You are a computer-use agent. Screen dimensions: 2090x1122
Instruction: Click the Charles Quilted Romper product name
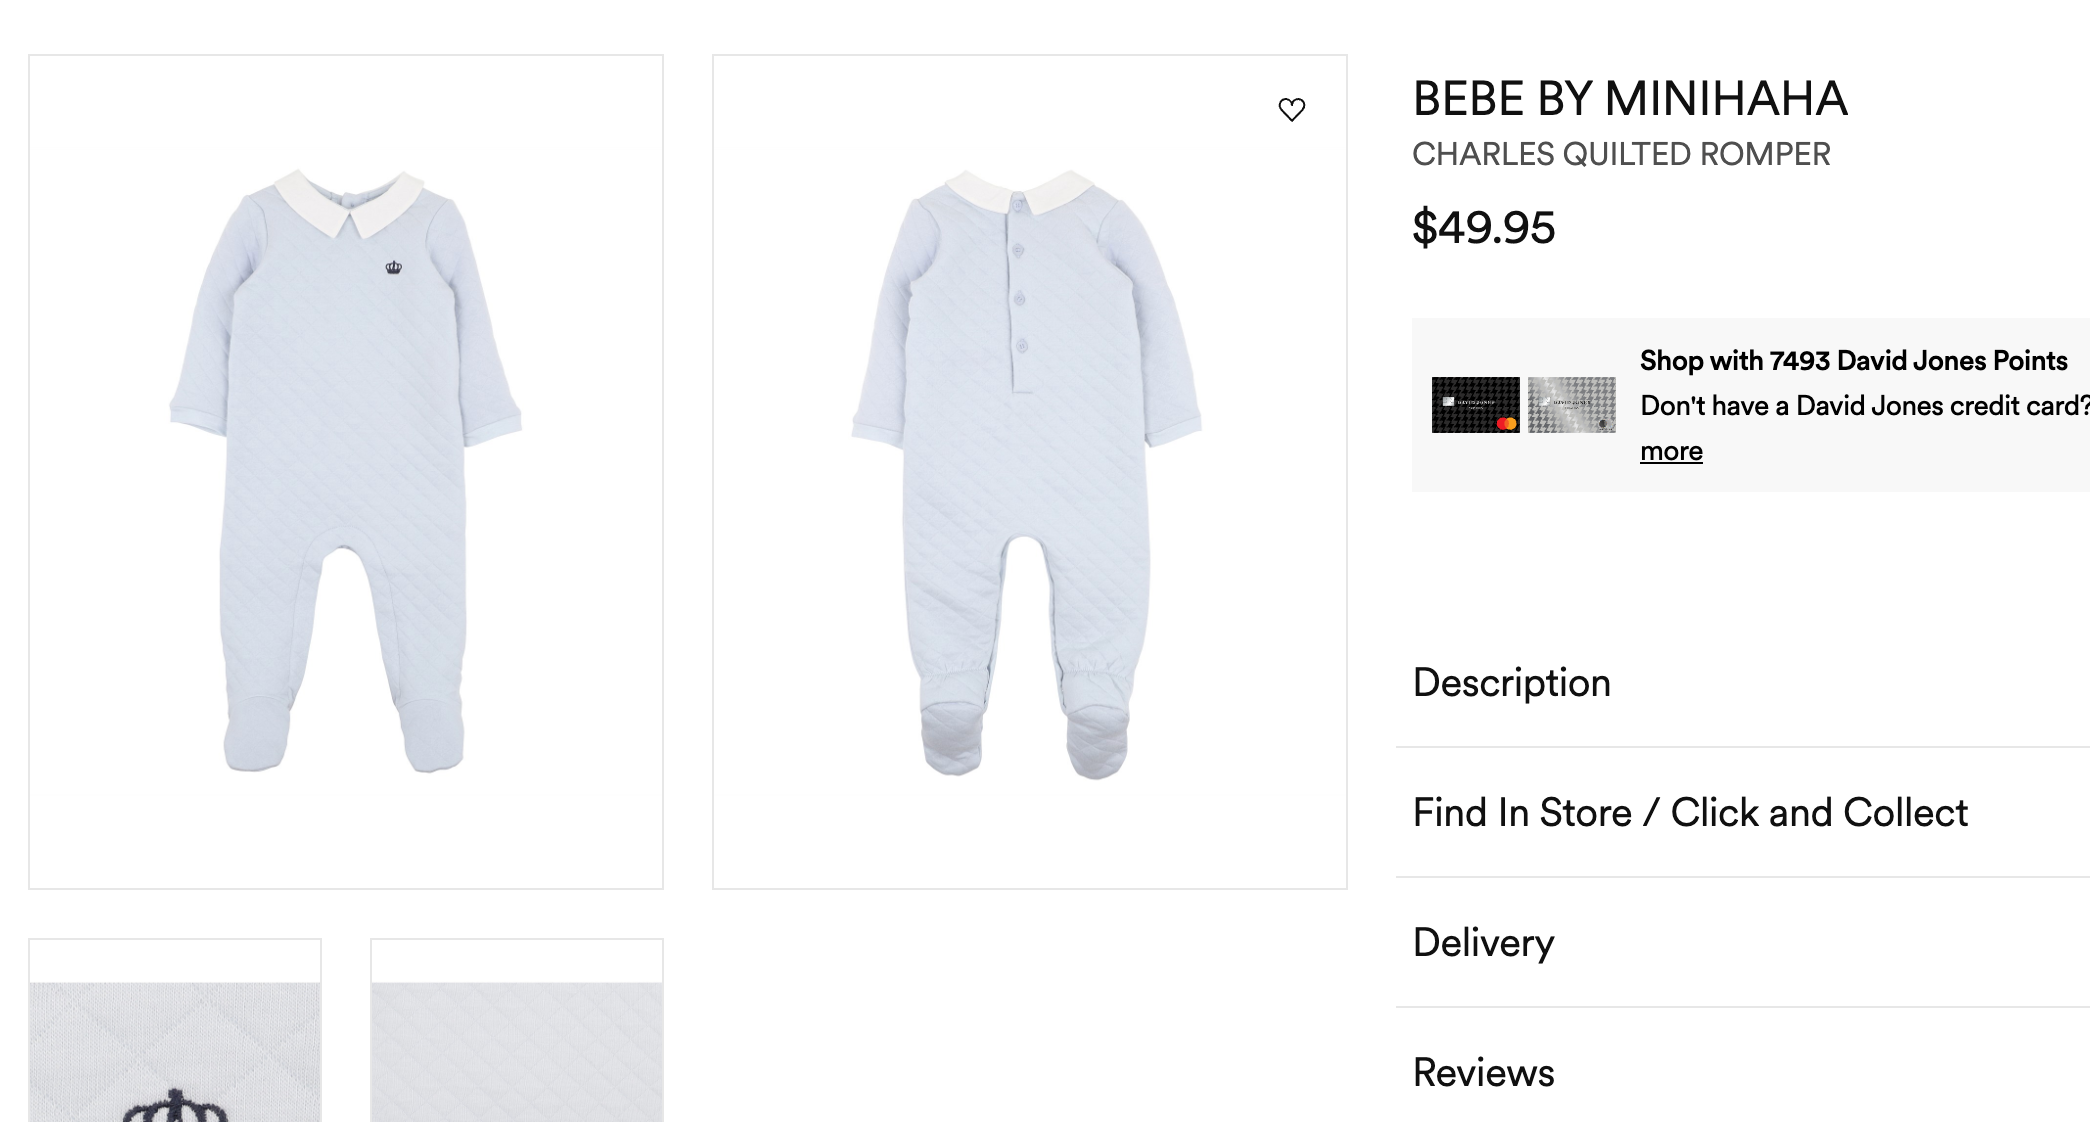coord(1621,155)
